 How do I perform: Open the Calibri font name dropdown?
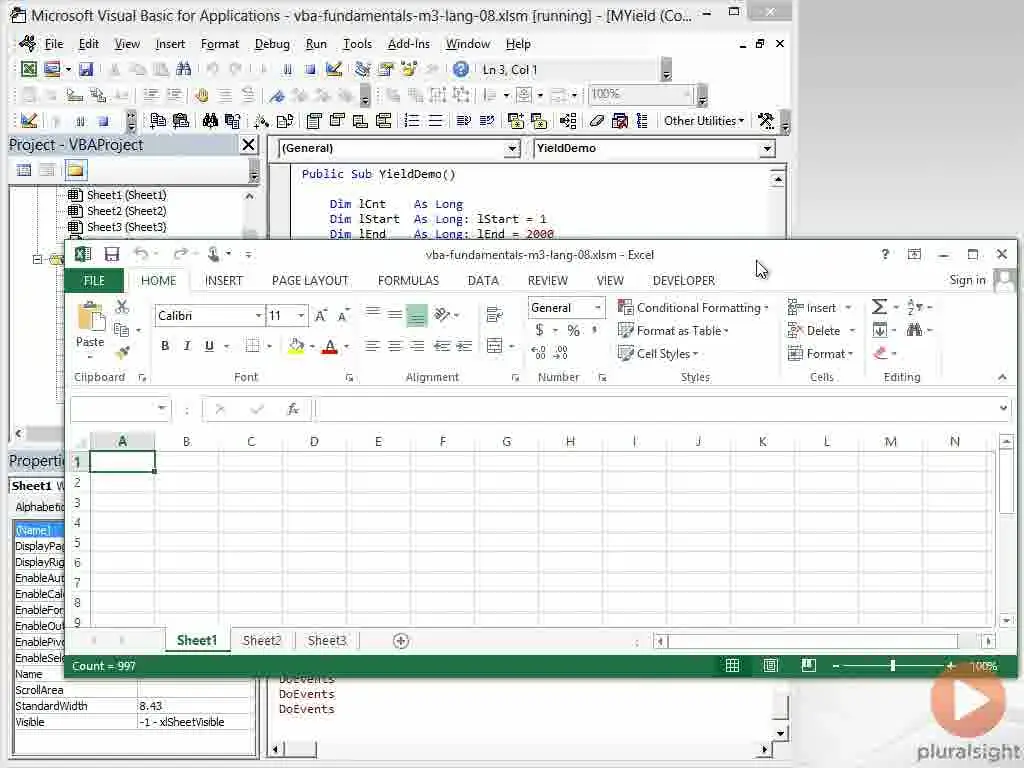(x=259, y=316)
